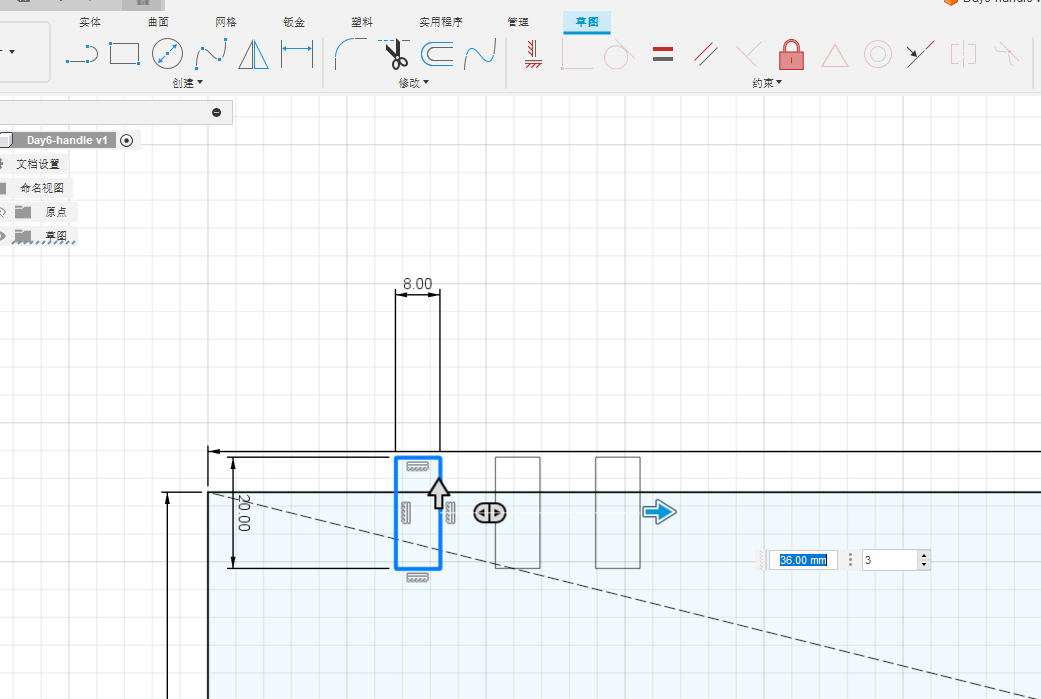Select the Rectangle sketch tool

tap(124, 54)
